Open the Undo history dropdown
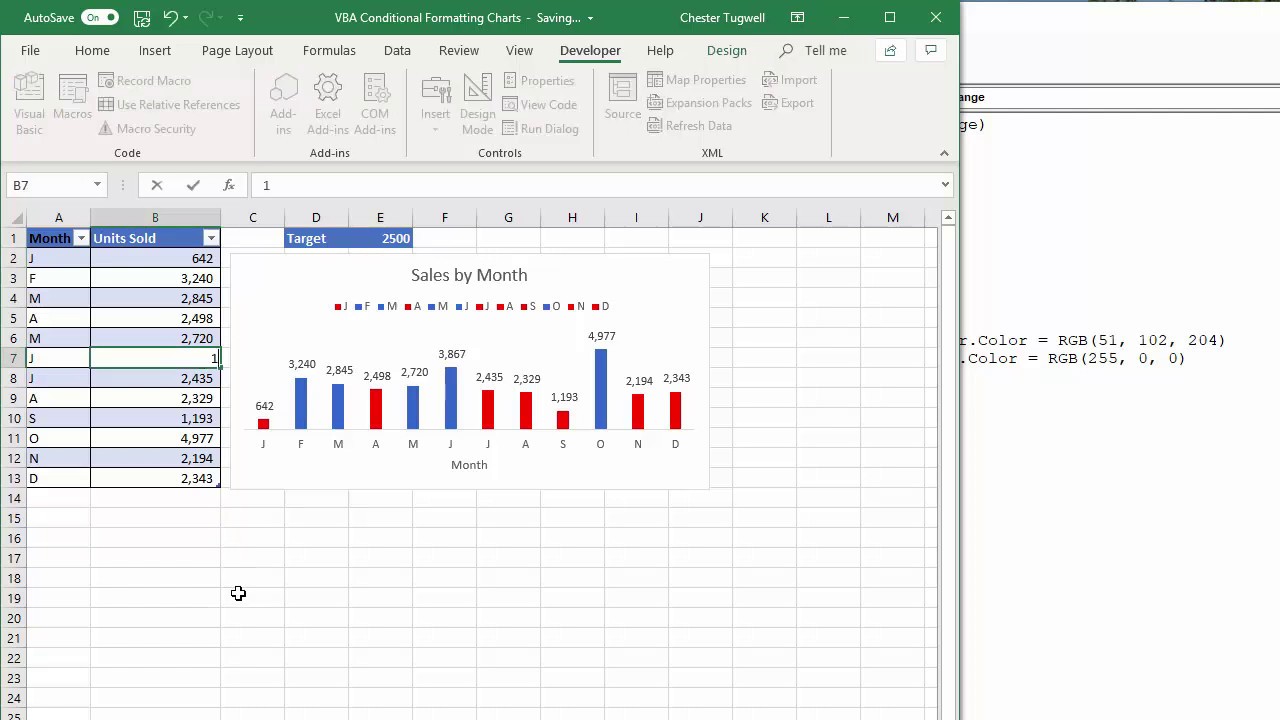 coord(186,18)
